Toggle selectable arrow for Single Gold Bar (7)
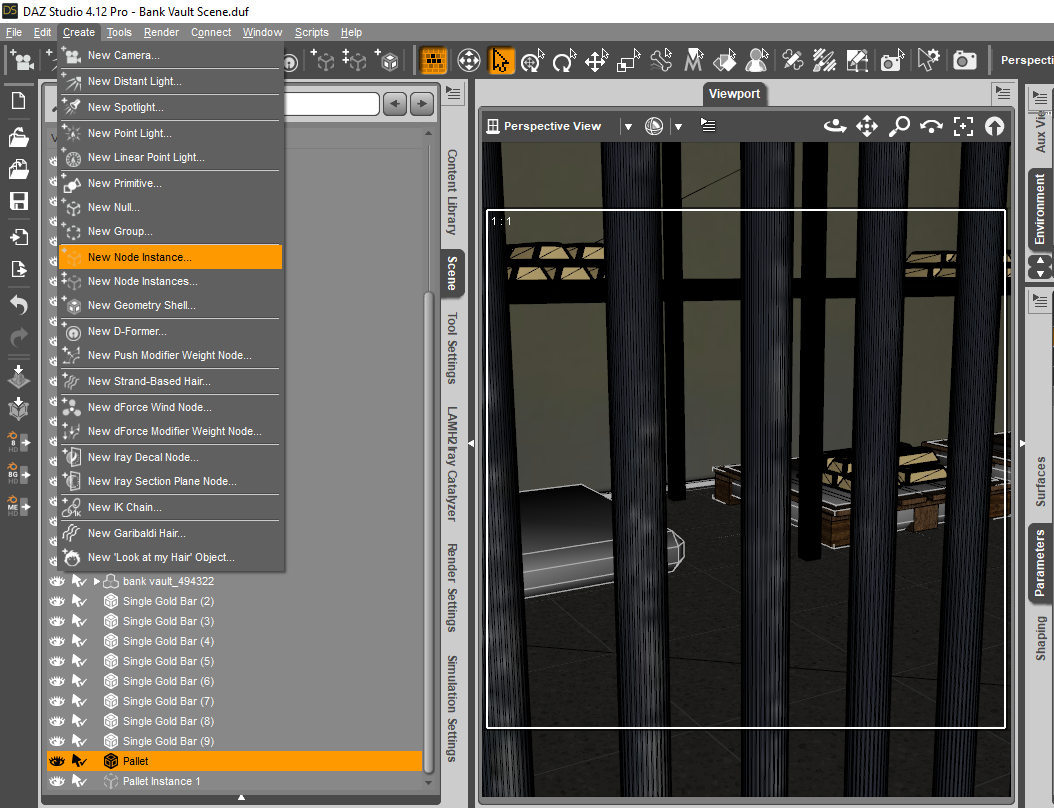 [x=79, y=701]
